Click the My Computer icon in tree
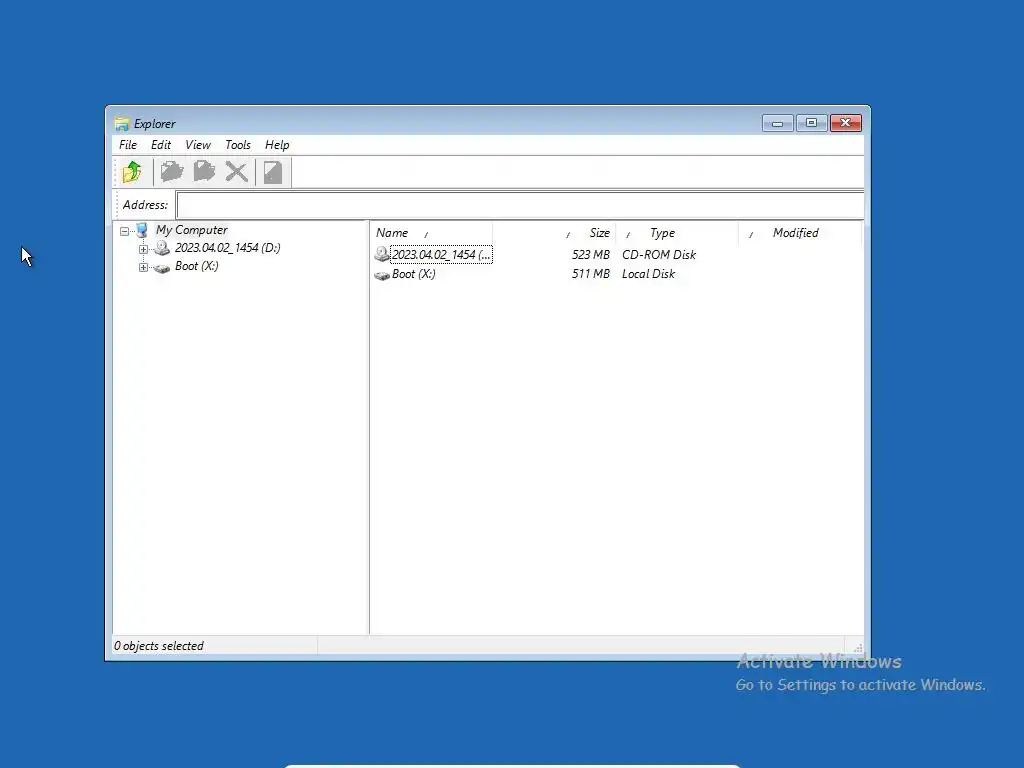 pos(142,230)
